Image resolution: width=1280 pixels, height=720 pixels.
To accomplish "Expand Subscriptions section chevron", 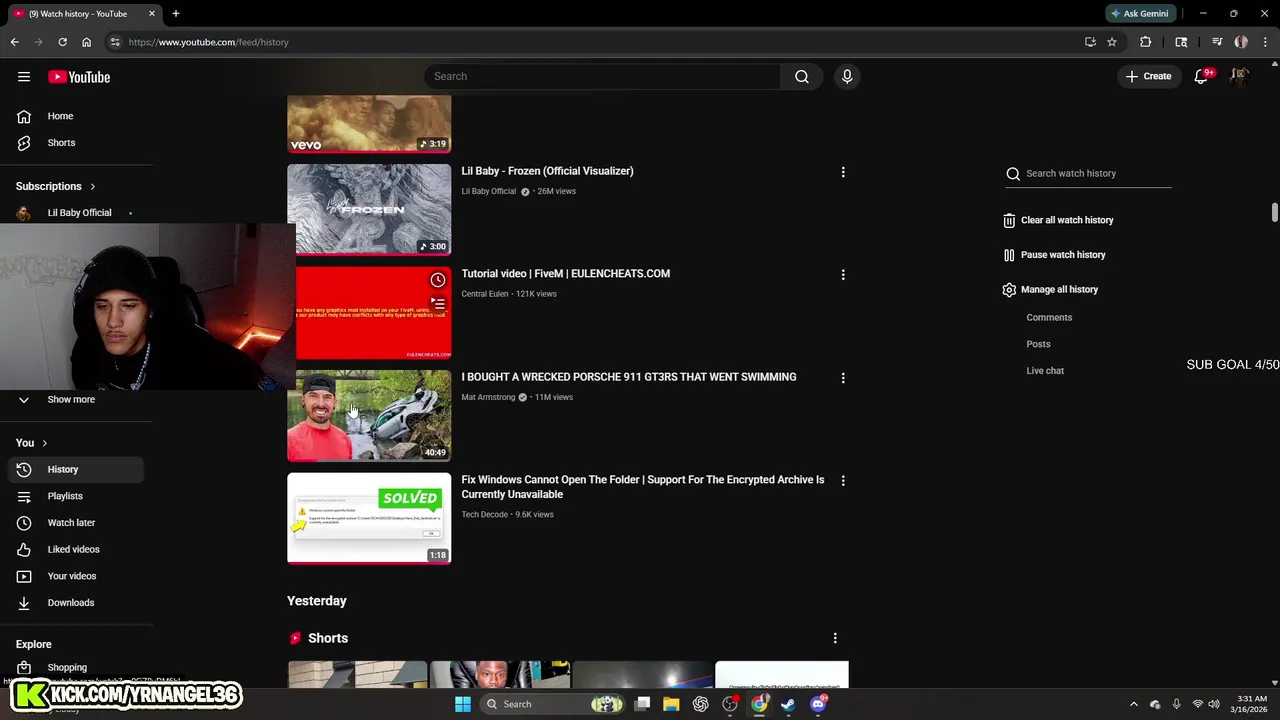I will (x=93, y=186).
